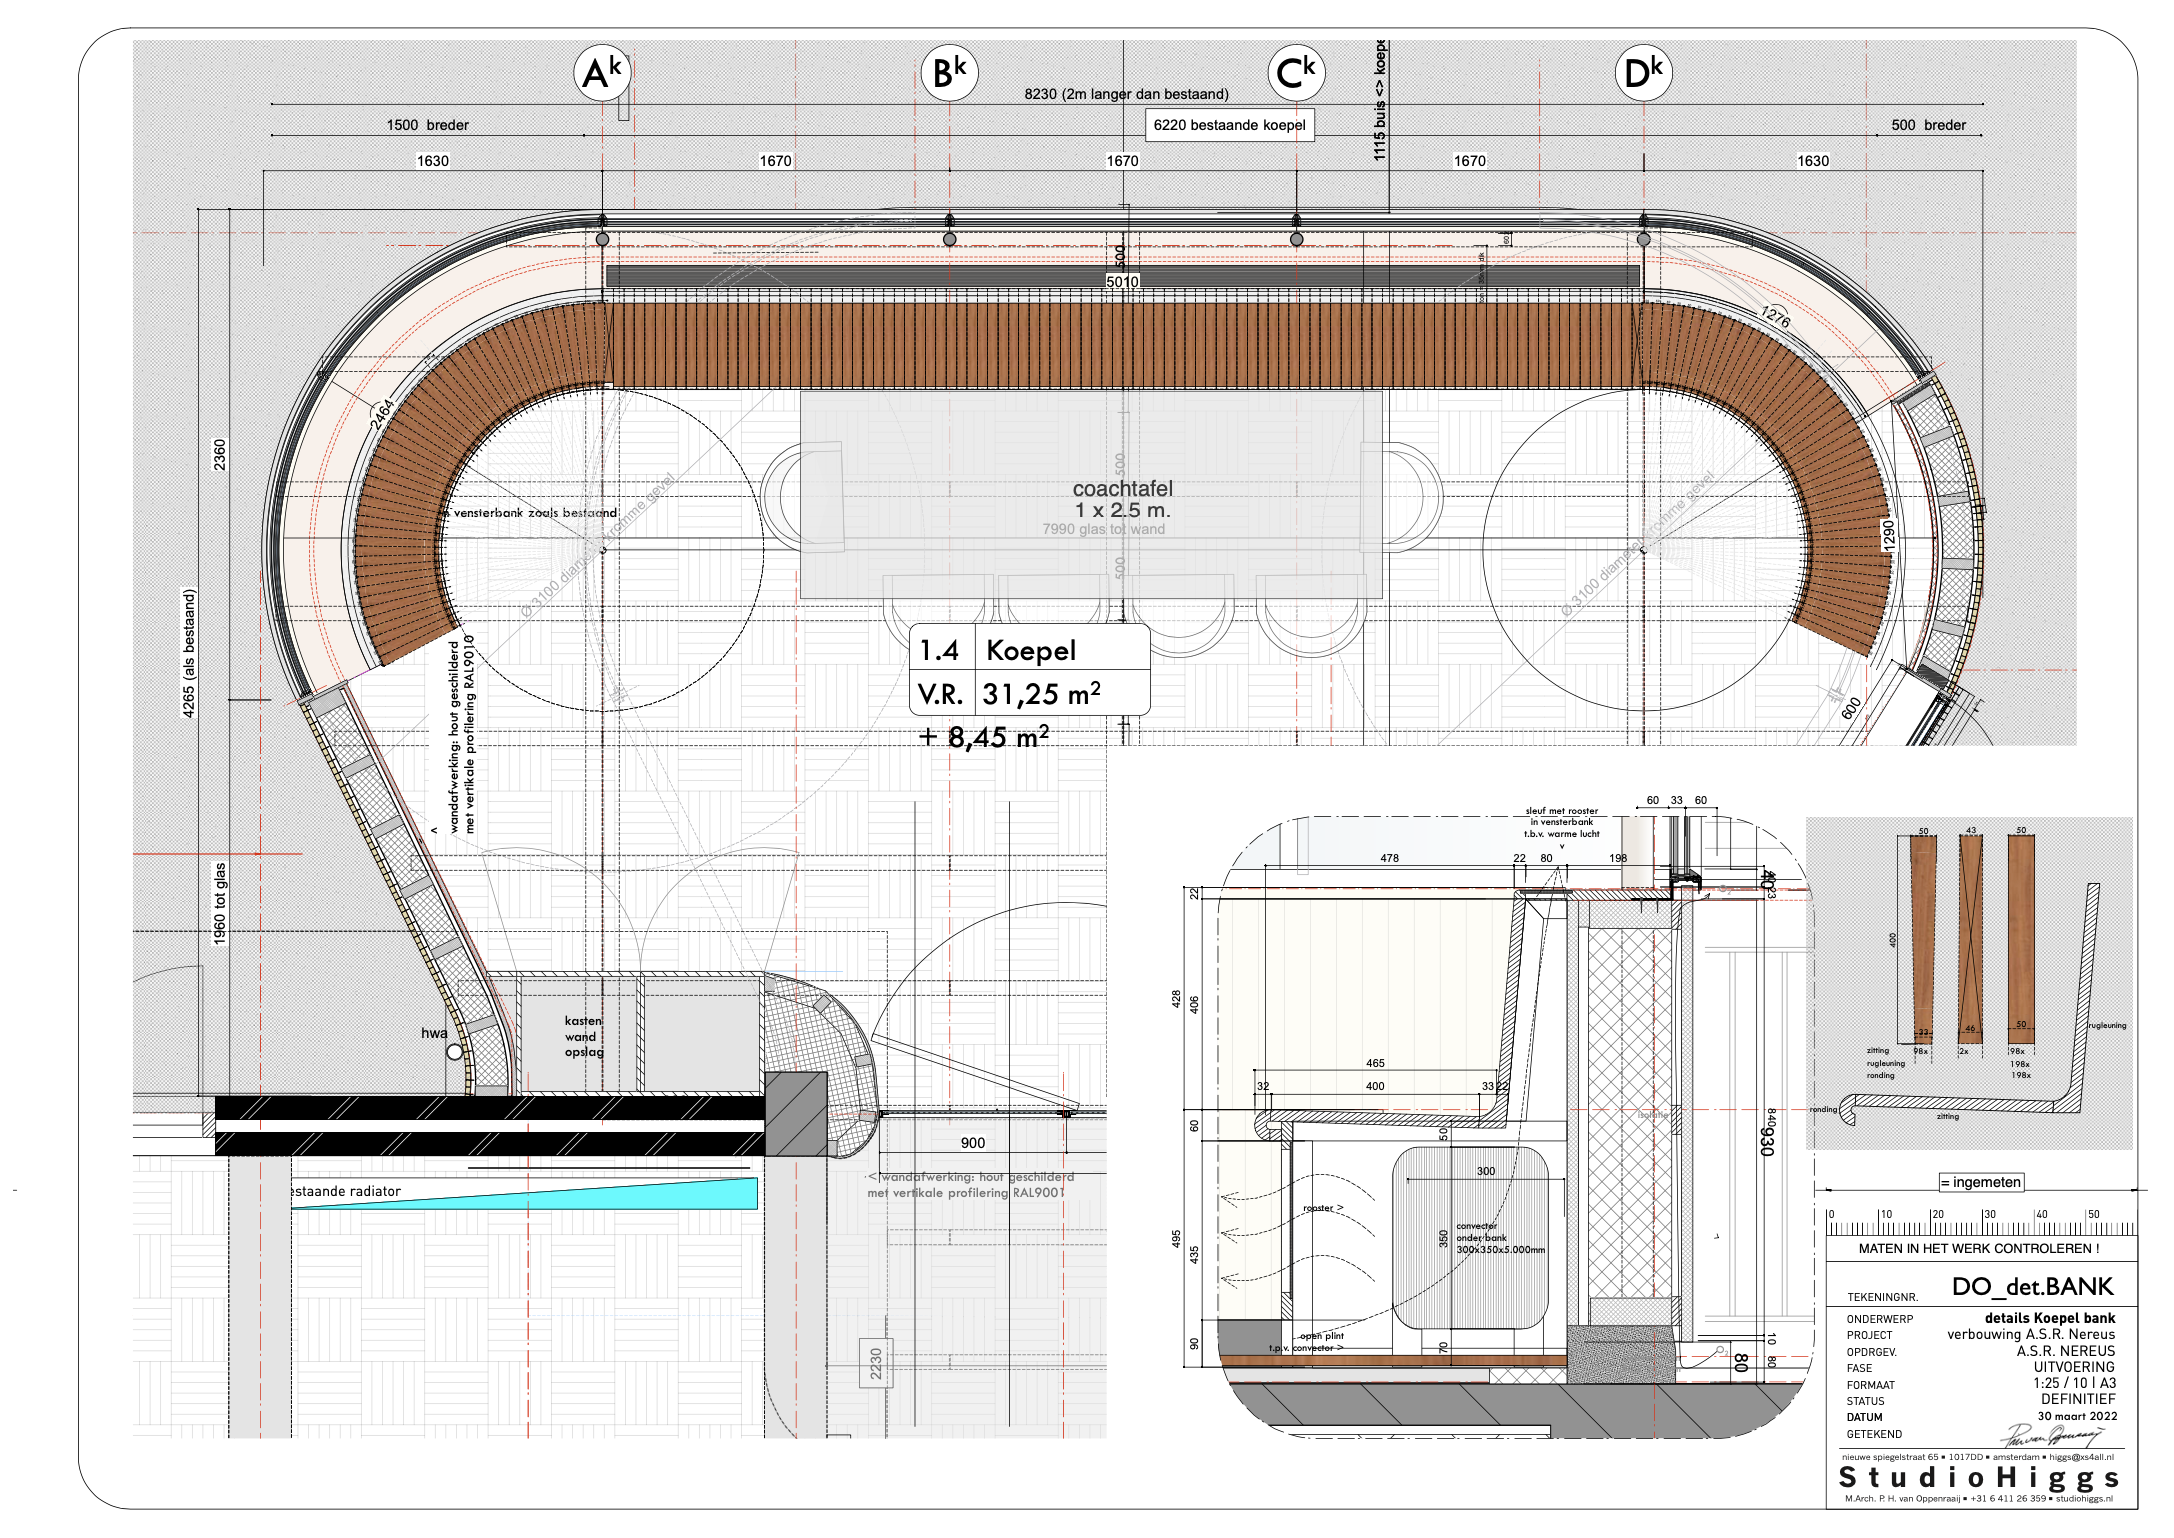Viewport: 2174px width, 1538px height.
Task: Click 'MATEN IN HET WERK CONTROLEREN !' notice
Action: 1978,1248
